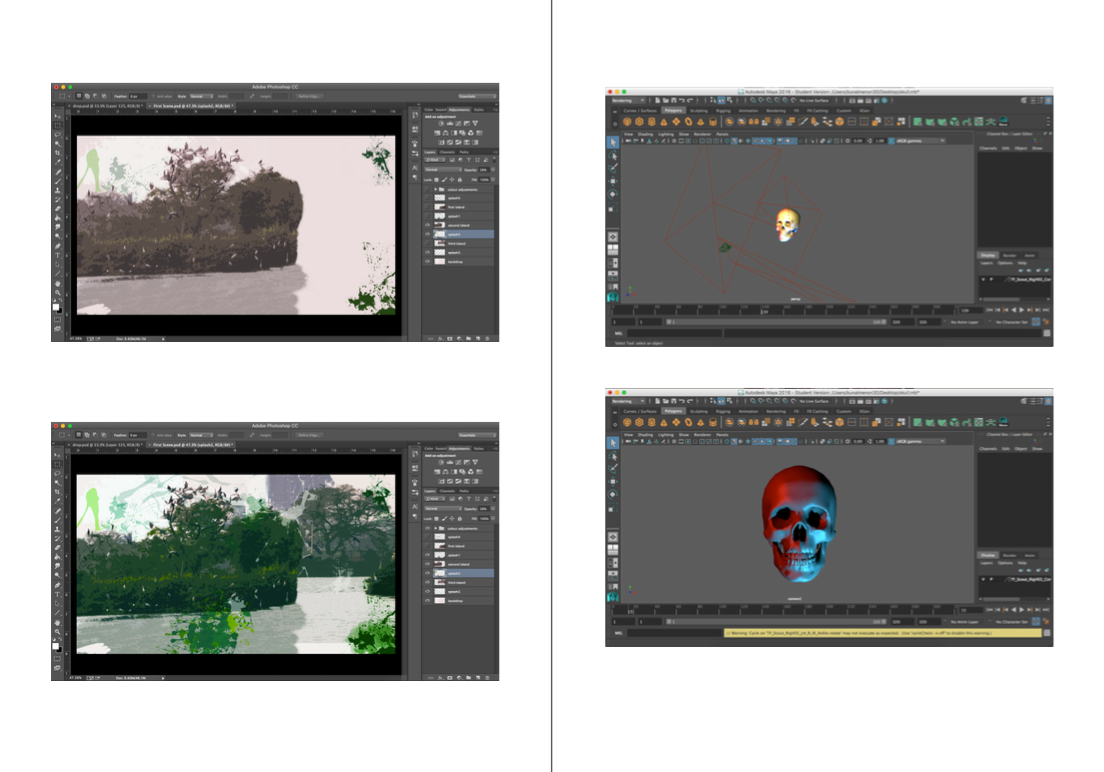Image resolution: width=1104 pixels, height=772 pixels.
Task: Click polygon torus shelf icon in upper Maya window
Action: coord(689,121)
